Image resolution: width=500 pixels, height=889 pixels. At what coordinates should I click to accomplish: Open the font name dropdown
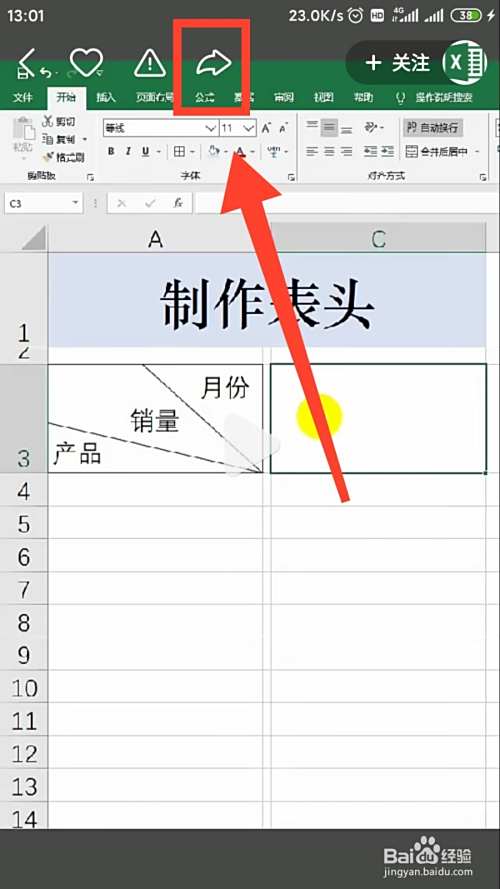(x=211, y=129)
